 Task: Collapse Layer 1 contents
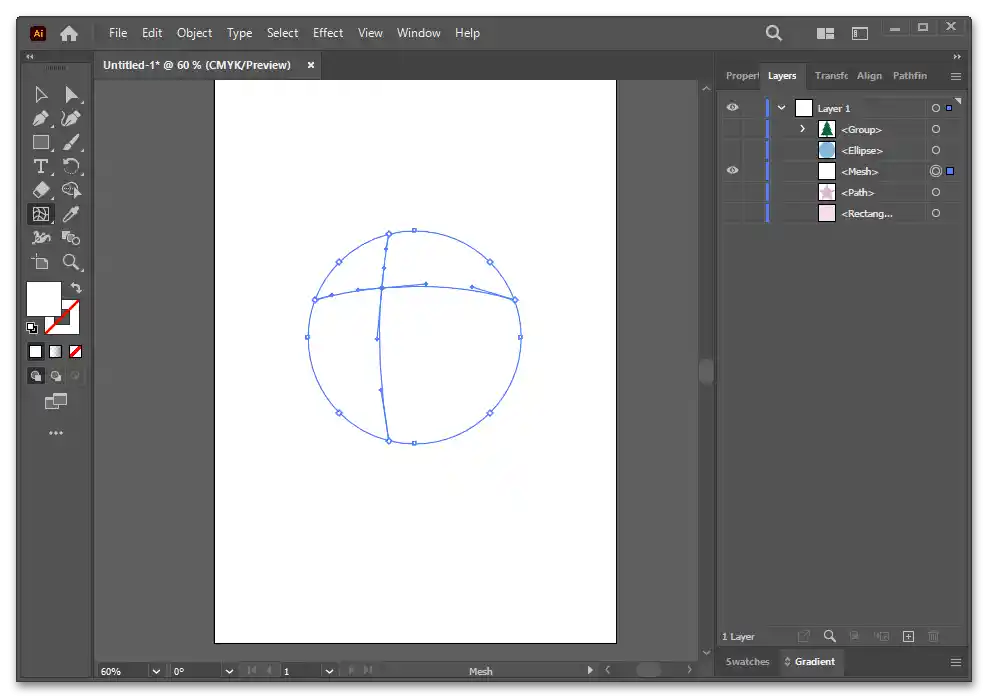[781, 108]
